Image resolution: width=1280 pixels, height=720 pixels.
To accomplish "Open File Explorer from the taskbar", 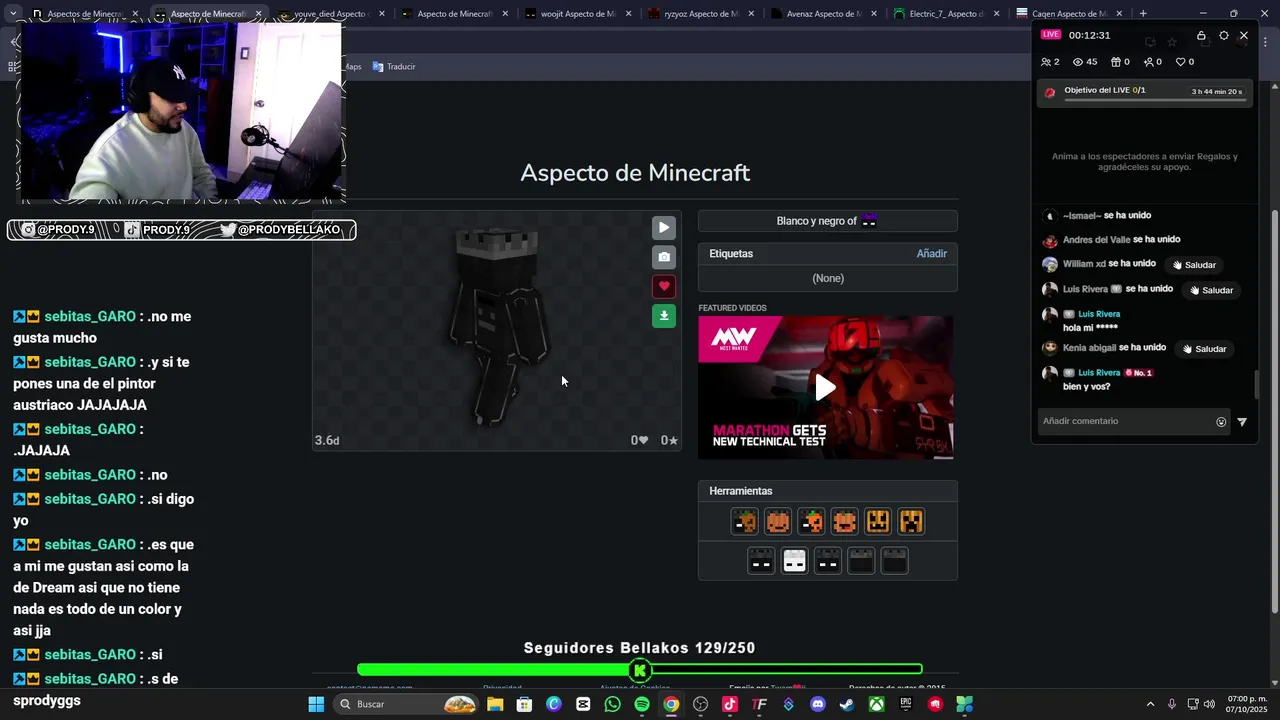I will point(495,704).
